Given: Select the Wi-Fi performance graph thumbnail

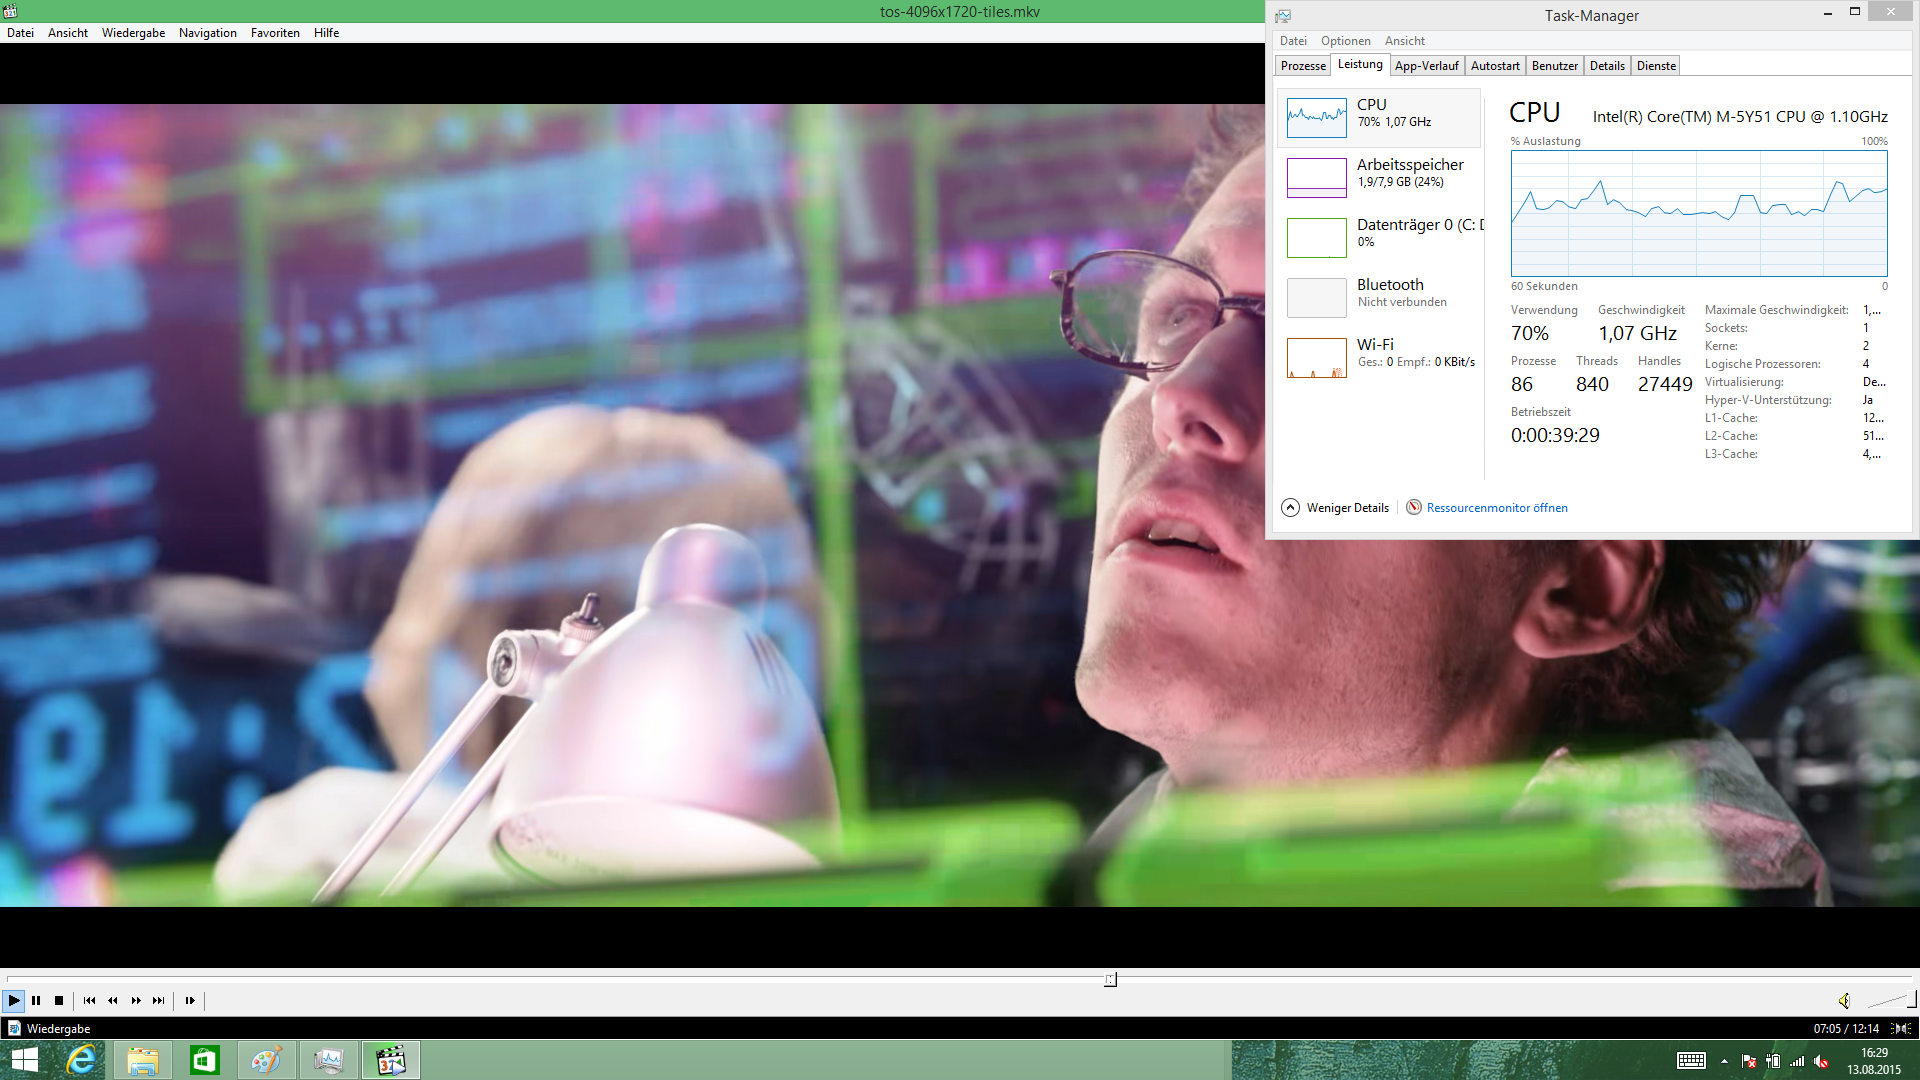Looking at the screenshot, I should click(x=1316, y=357).
